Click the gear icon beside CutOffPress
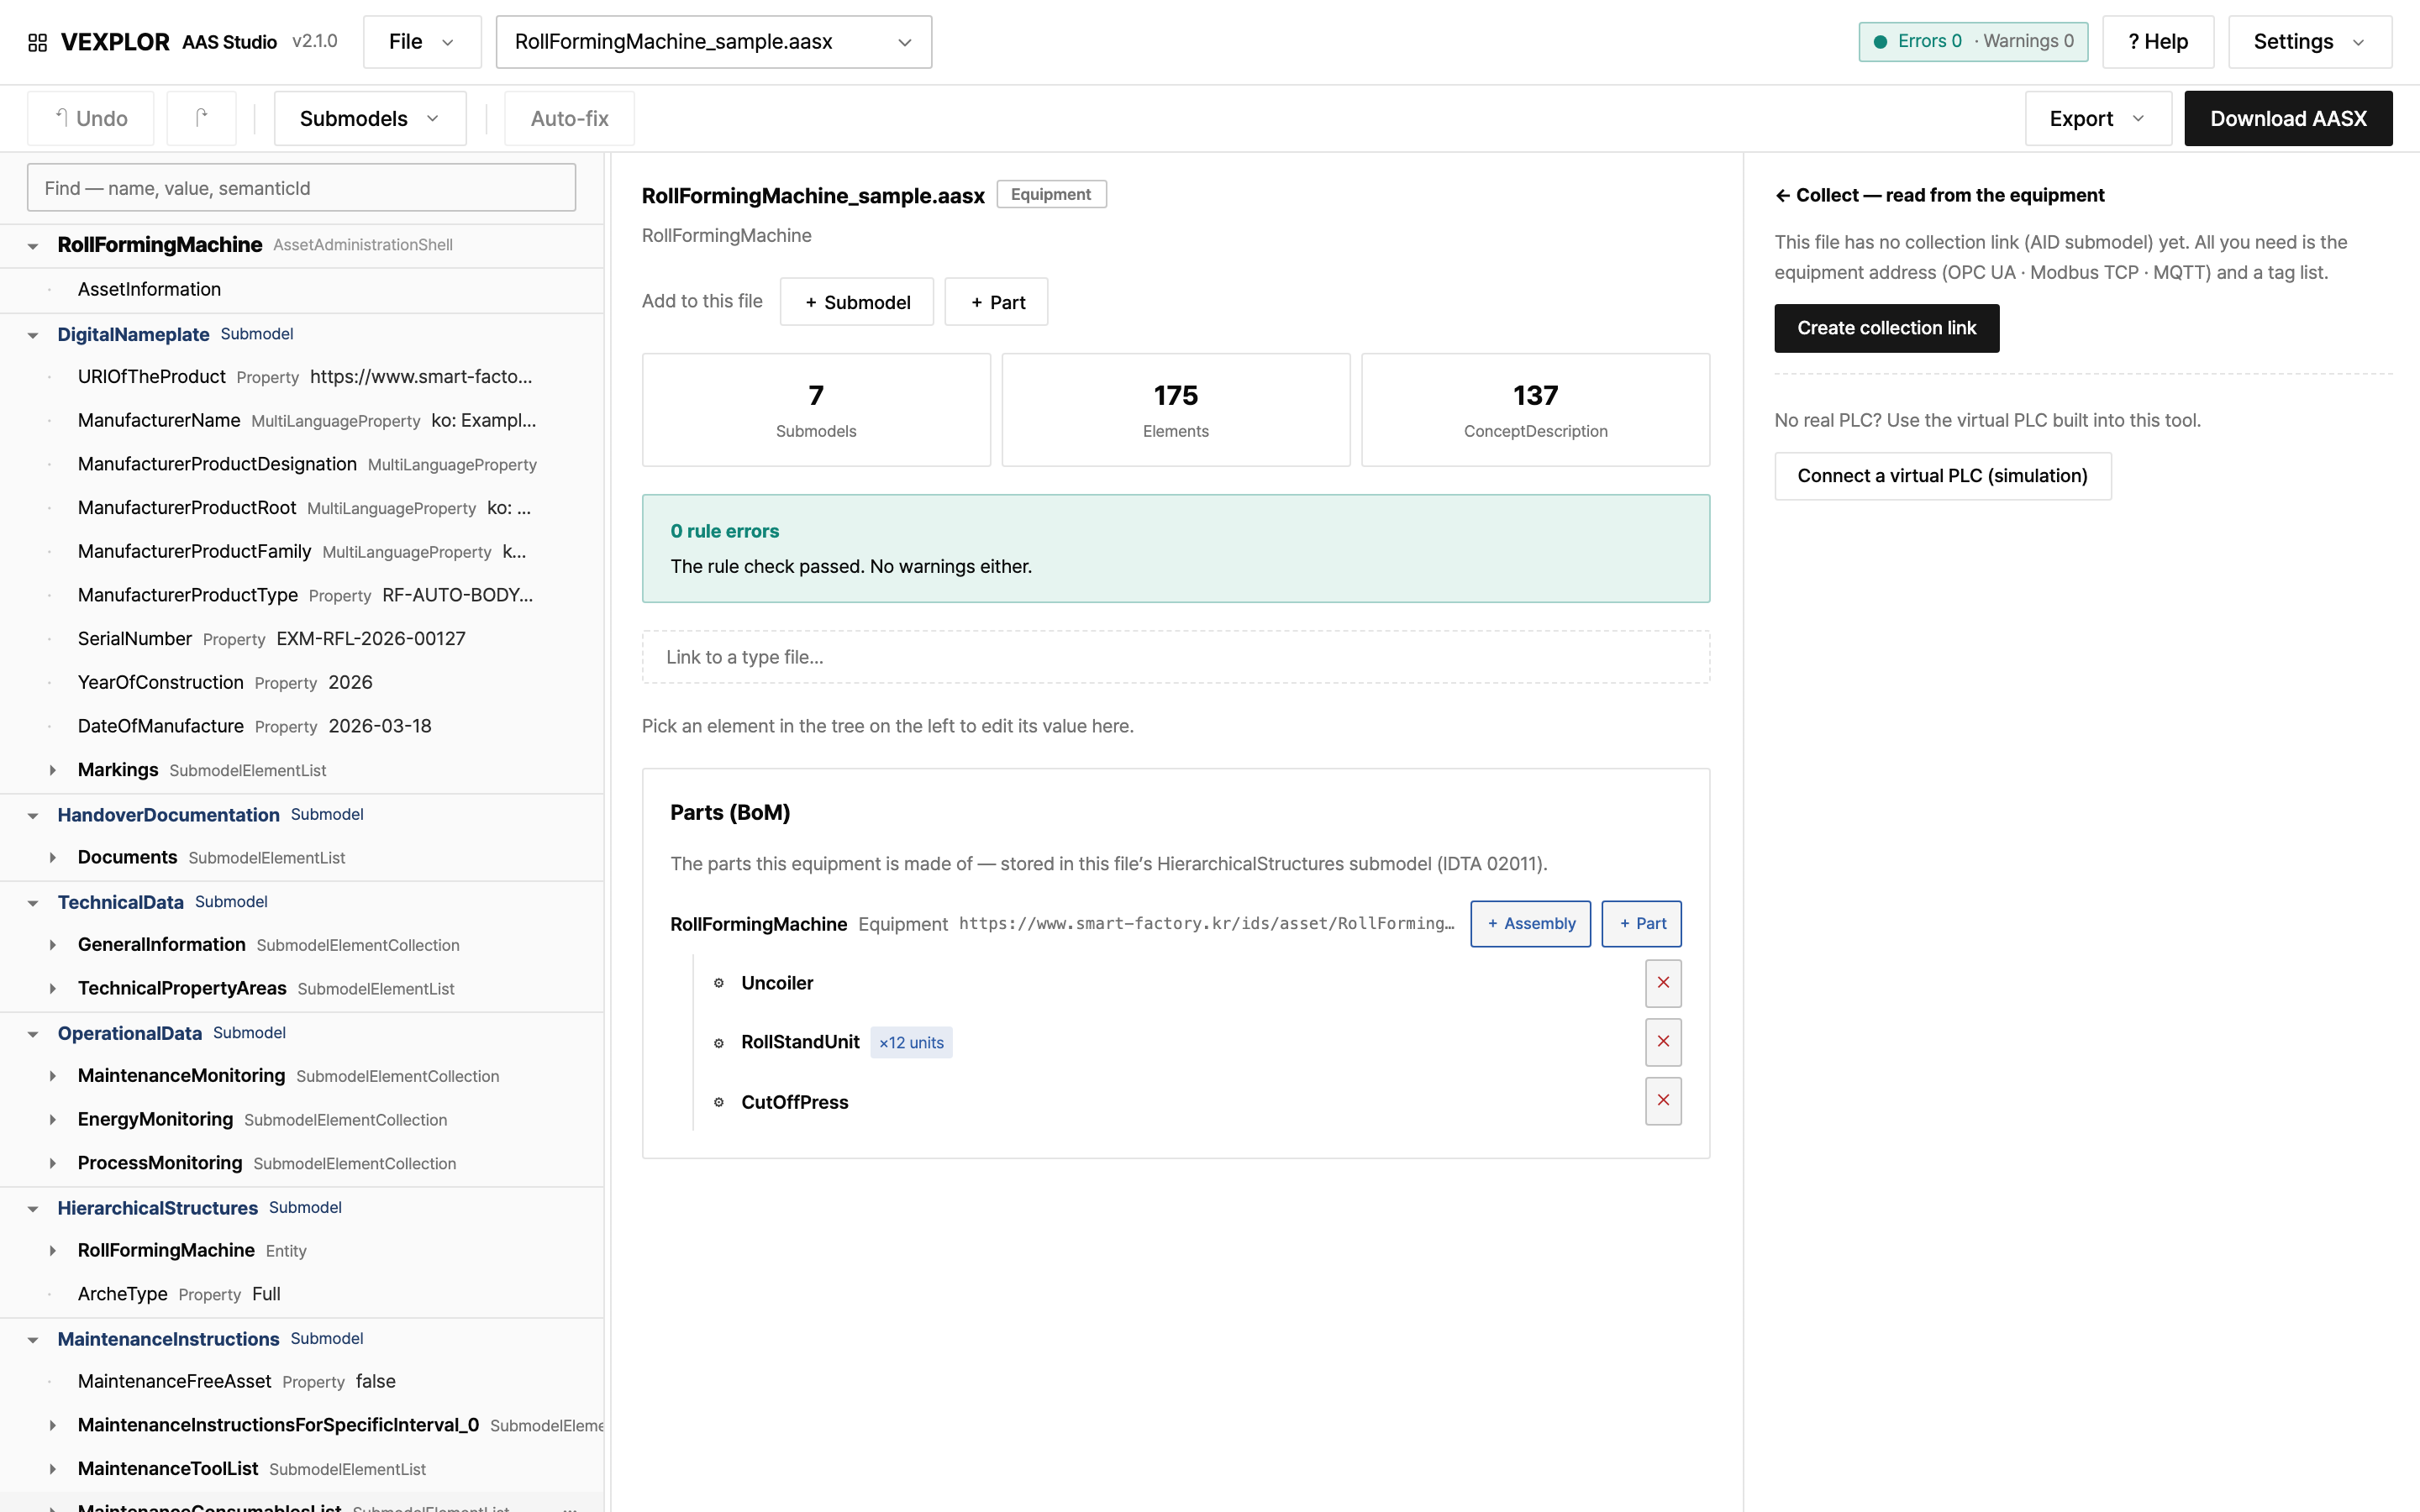 pos(718,1102)
